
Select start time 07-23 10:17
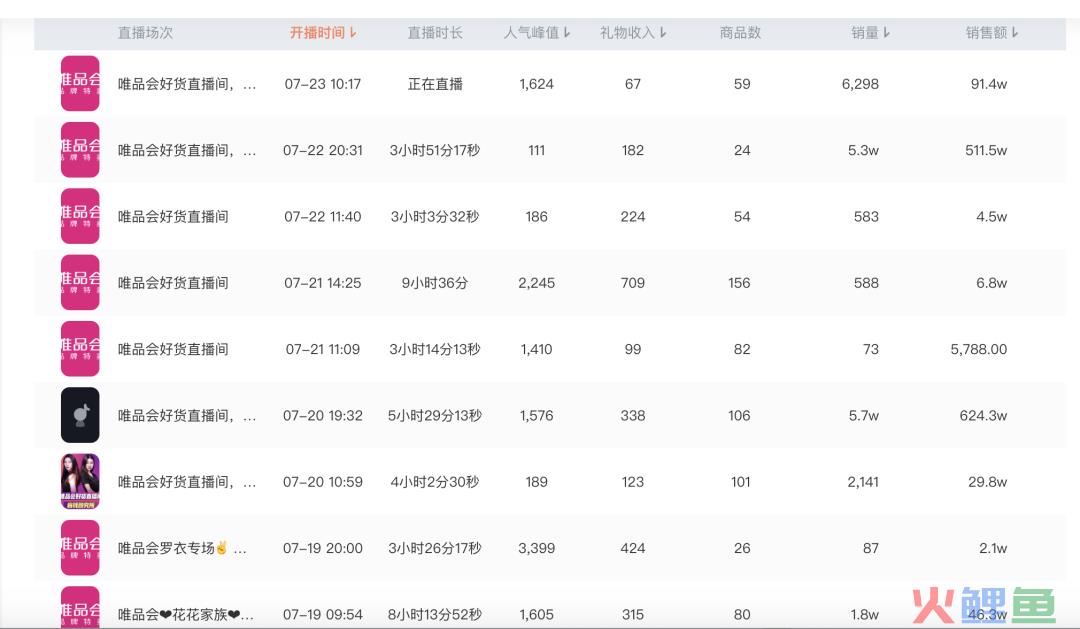pos(322,84)
